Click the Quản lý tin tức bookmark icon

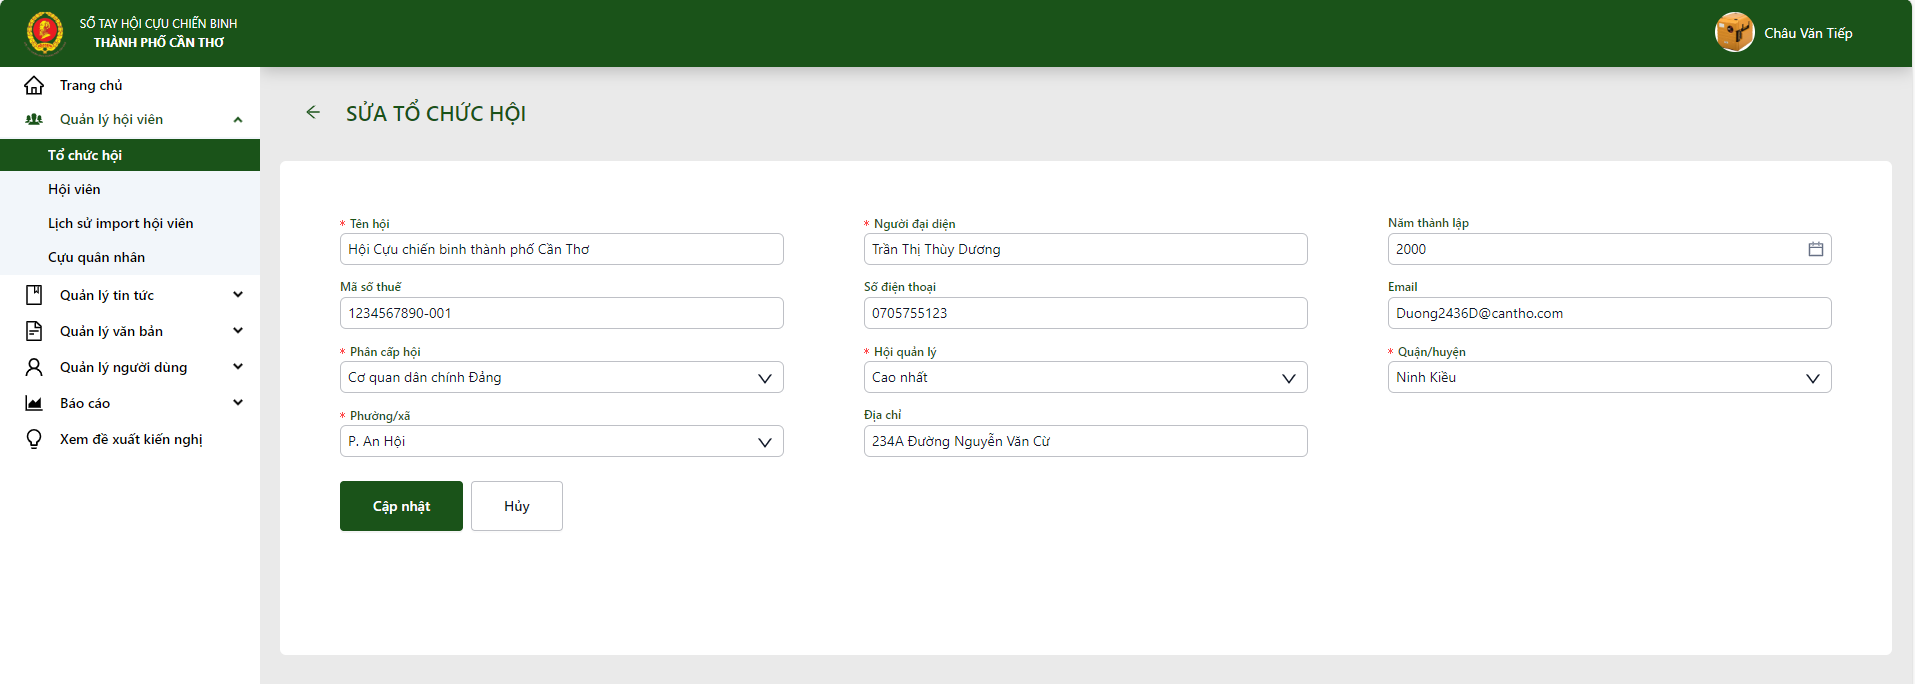pyautogui.click(x=34, y=295)
